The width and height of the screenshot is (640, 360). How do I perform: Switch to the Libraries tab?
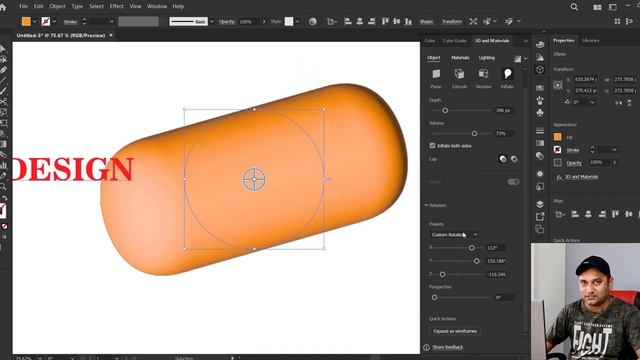click(x=590, y=40)
